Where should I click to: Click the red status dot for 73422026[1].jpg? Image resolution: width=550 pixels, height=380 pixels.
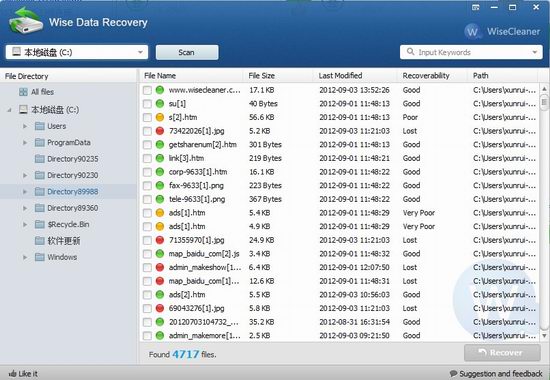click(160, 131)
